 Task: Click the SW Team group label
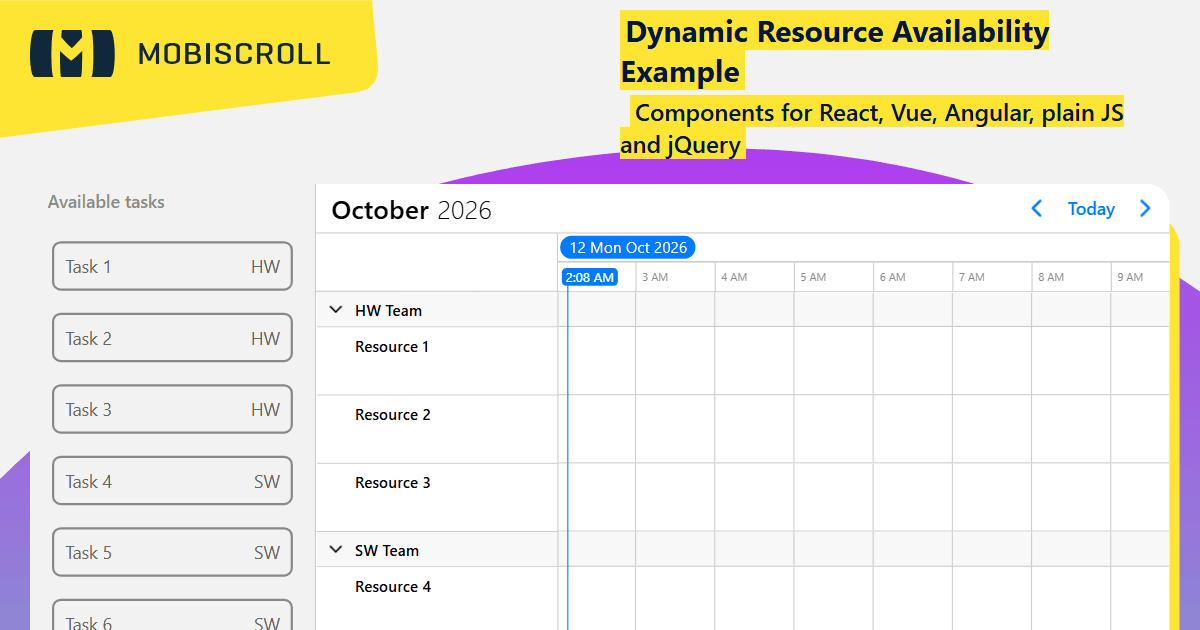point(387,550)
